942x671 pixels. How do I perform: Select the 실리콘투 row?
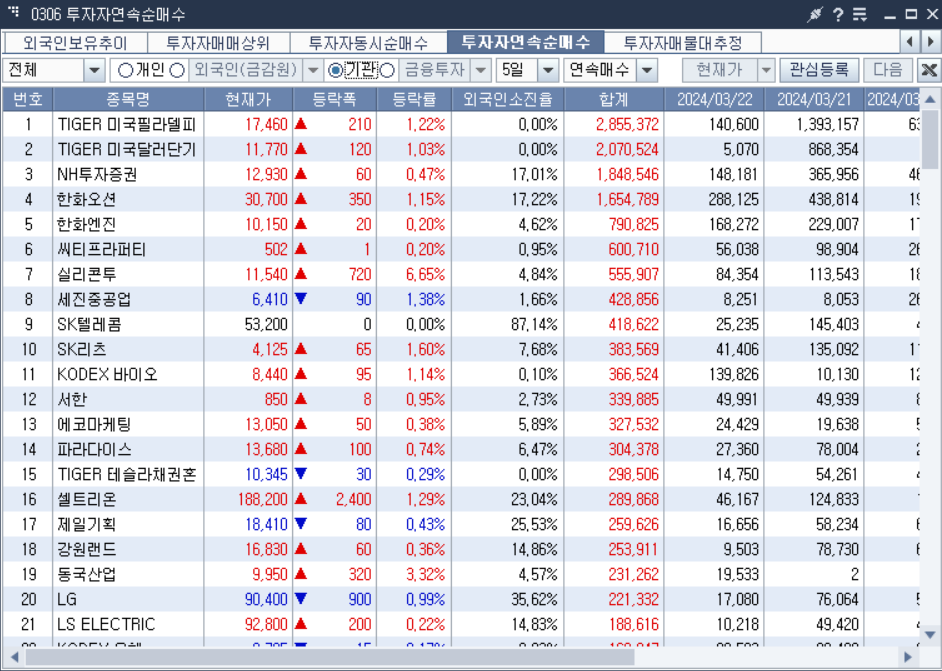(461, 275)
